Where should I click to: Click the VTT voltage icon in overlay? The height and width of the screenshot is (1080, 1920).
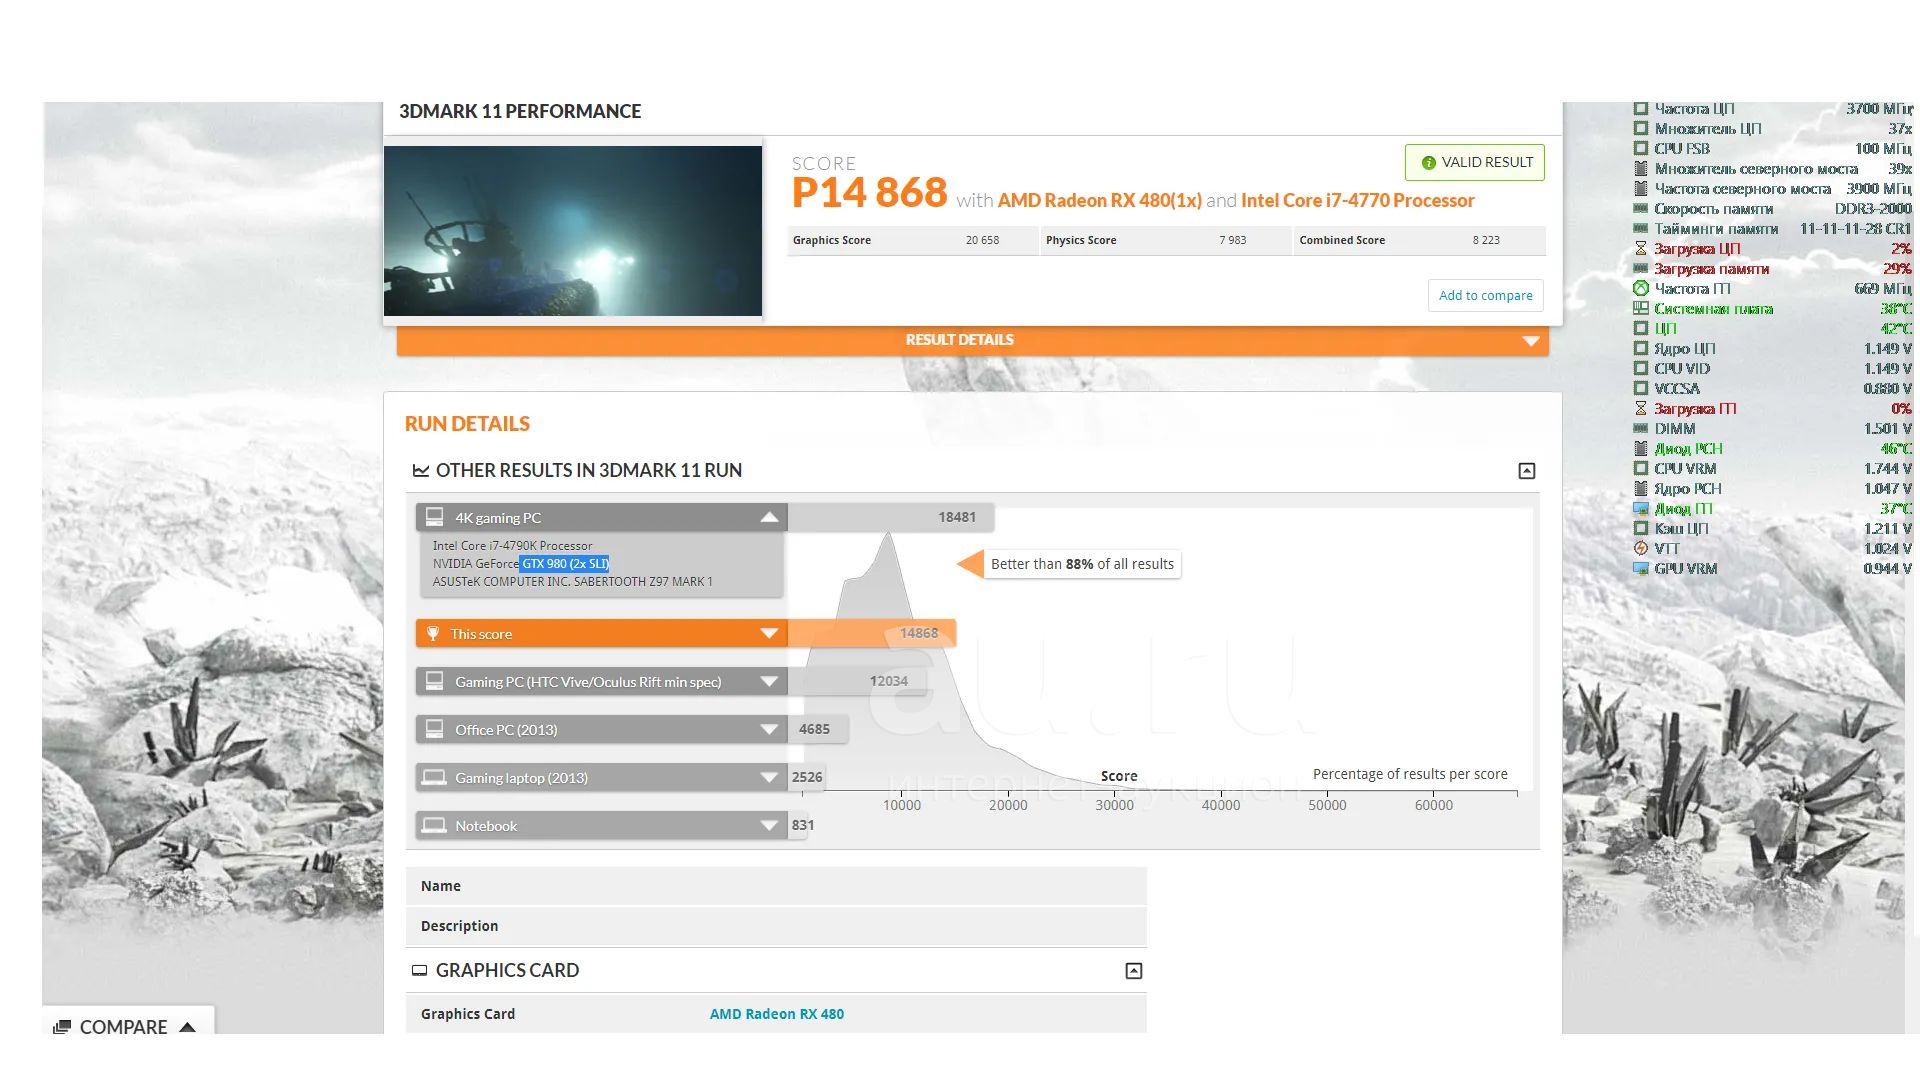[1640, 548]
